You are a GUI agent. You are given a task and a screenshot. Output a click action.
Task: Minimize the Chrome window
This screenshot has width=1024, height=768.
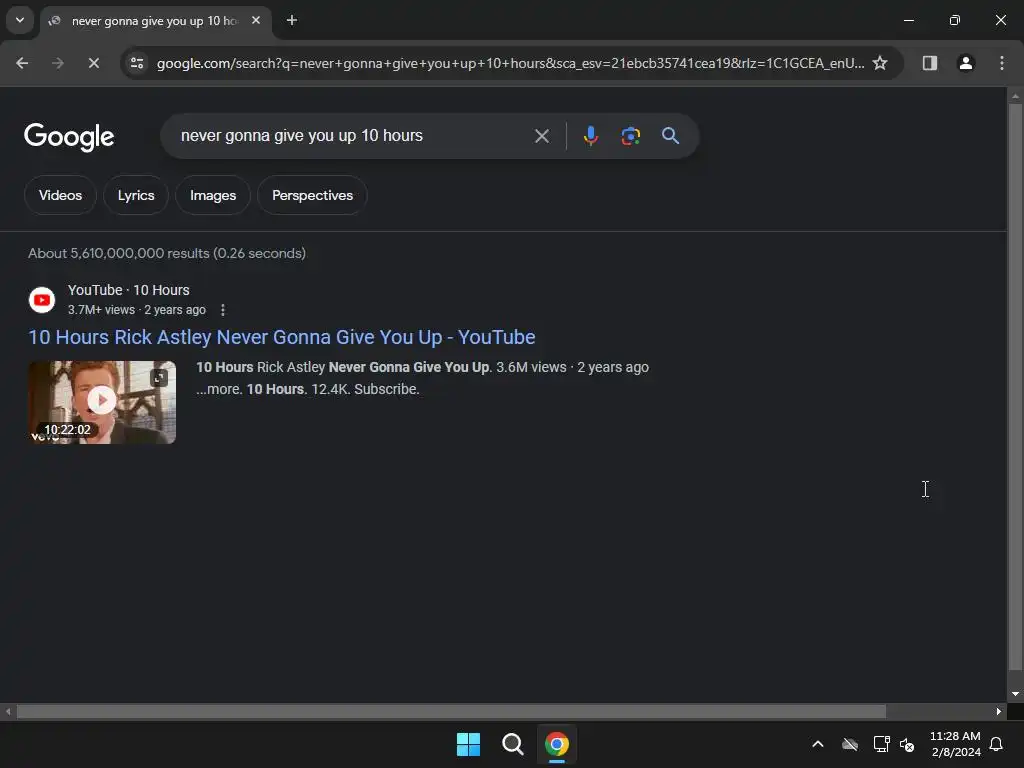(x=908, y=20)
